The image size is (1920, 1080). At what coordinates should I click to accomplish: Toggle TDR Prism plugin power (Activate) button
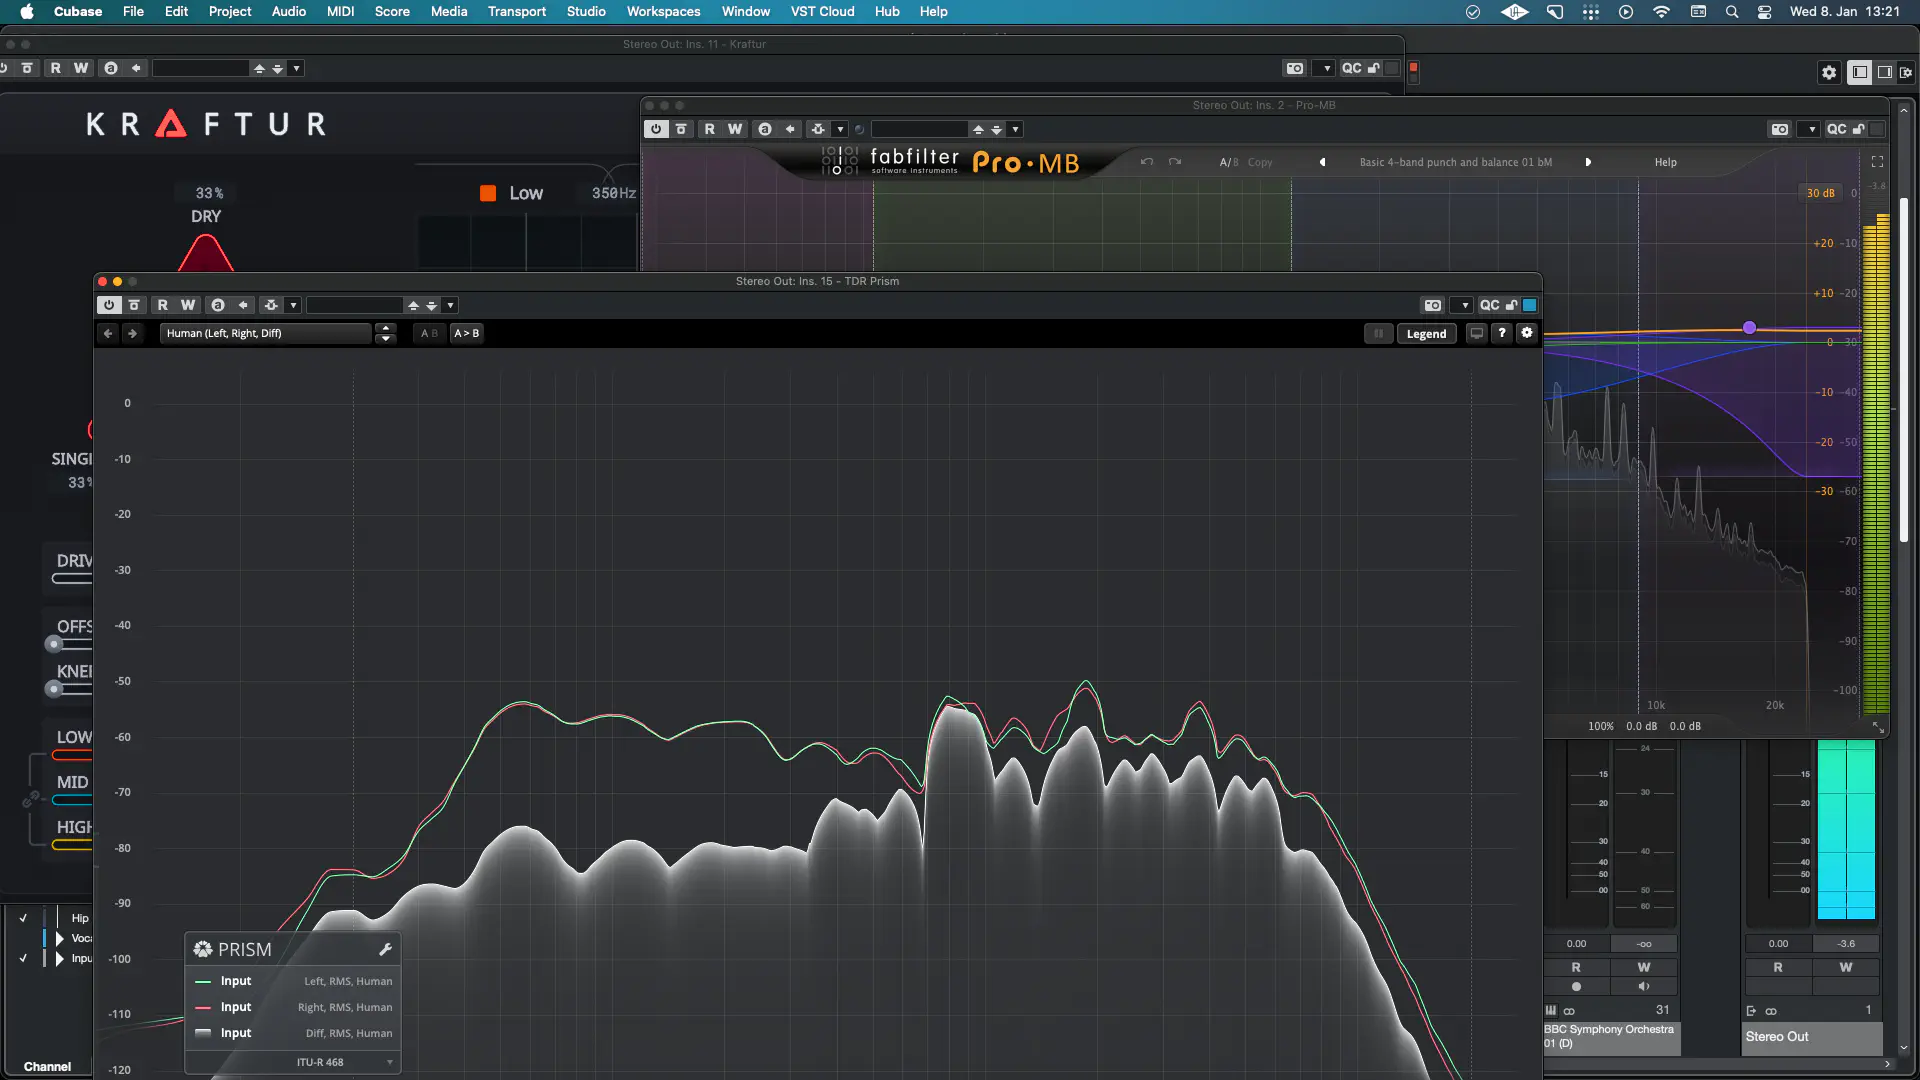click(x=109, y=305)
